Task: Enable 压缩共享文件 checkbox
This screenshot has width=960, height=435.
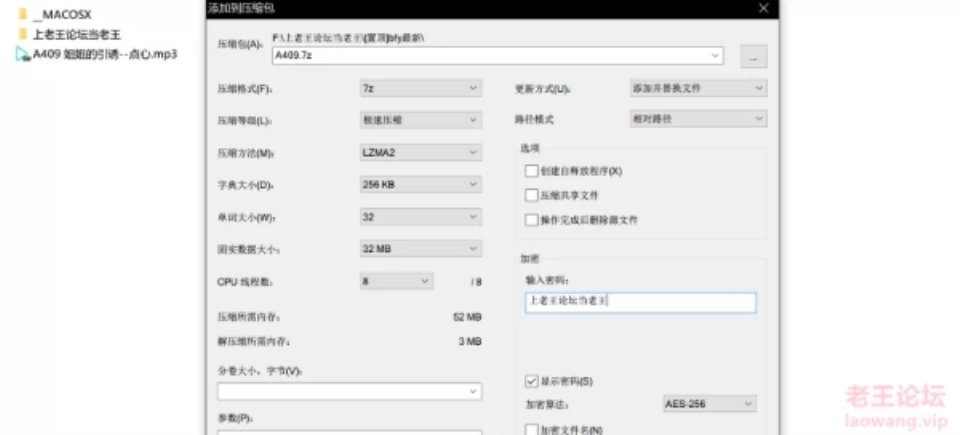Action: 531,195
